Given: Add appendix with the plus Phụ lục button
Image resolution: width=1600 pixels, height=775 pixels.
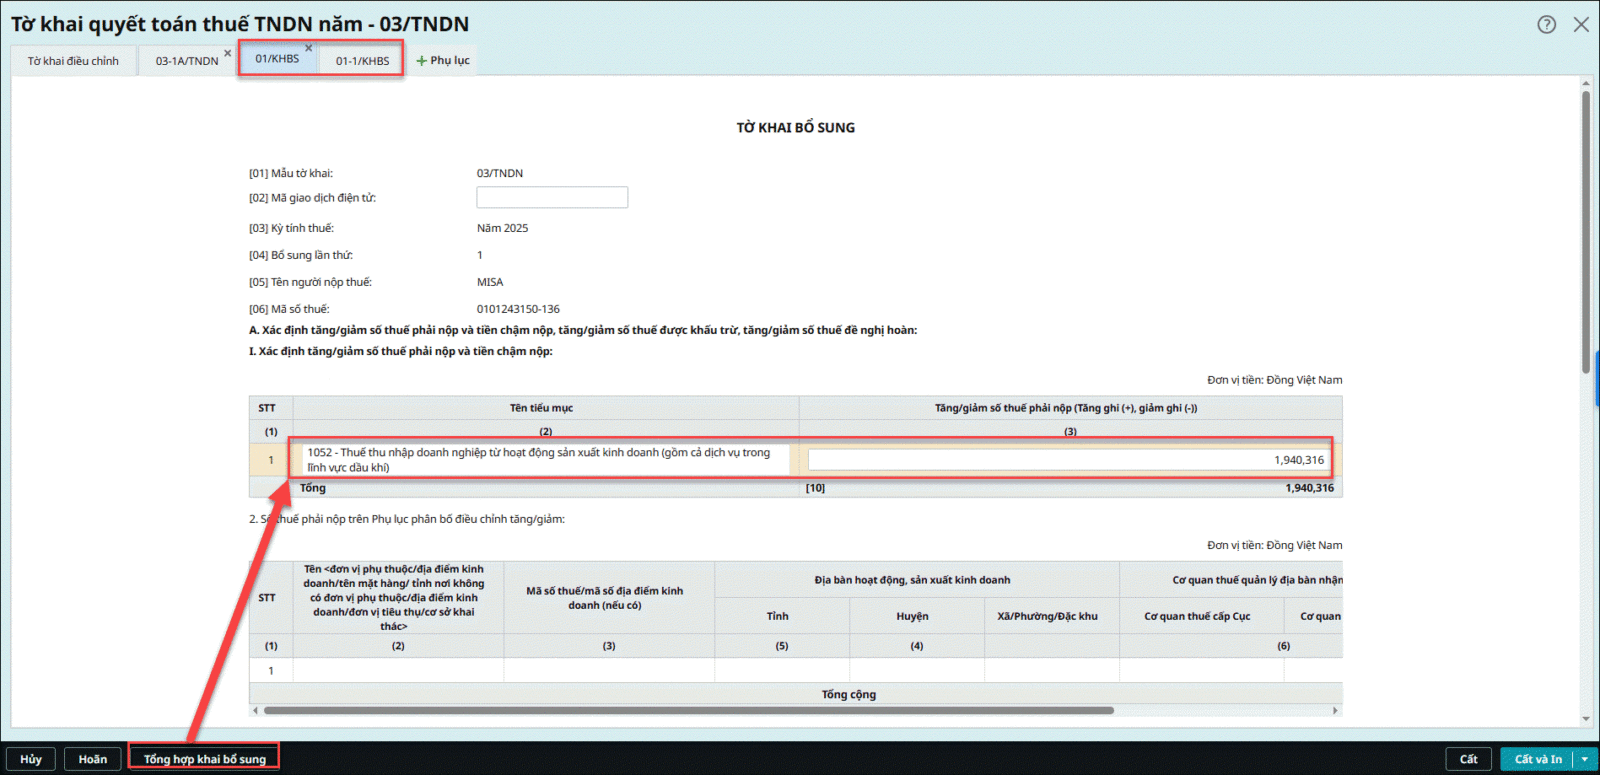Looking at the screenshot, I should pos(443,61).
